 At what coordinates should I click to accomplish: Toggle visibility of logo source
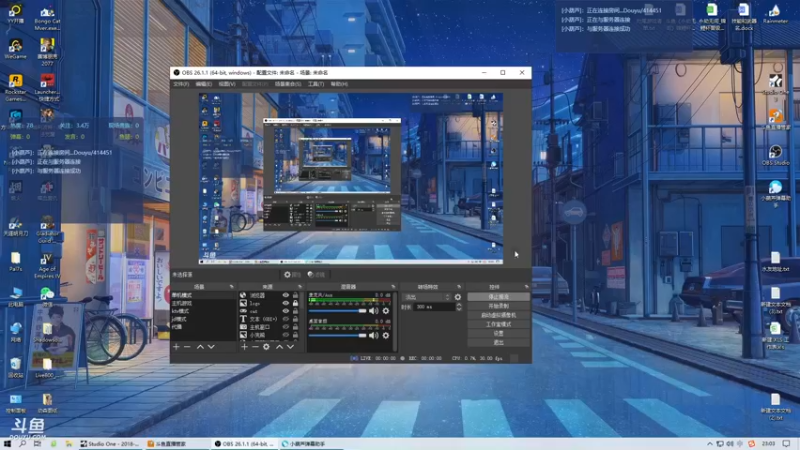point(286,303)
